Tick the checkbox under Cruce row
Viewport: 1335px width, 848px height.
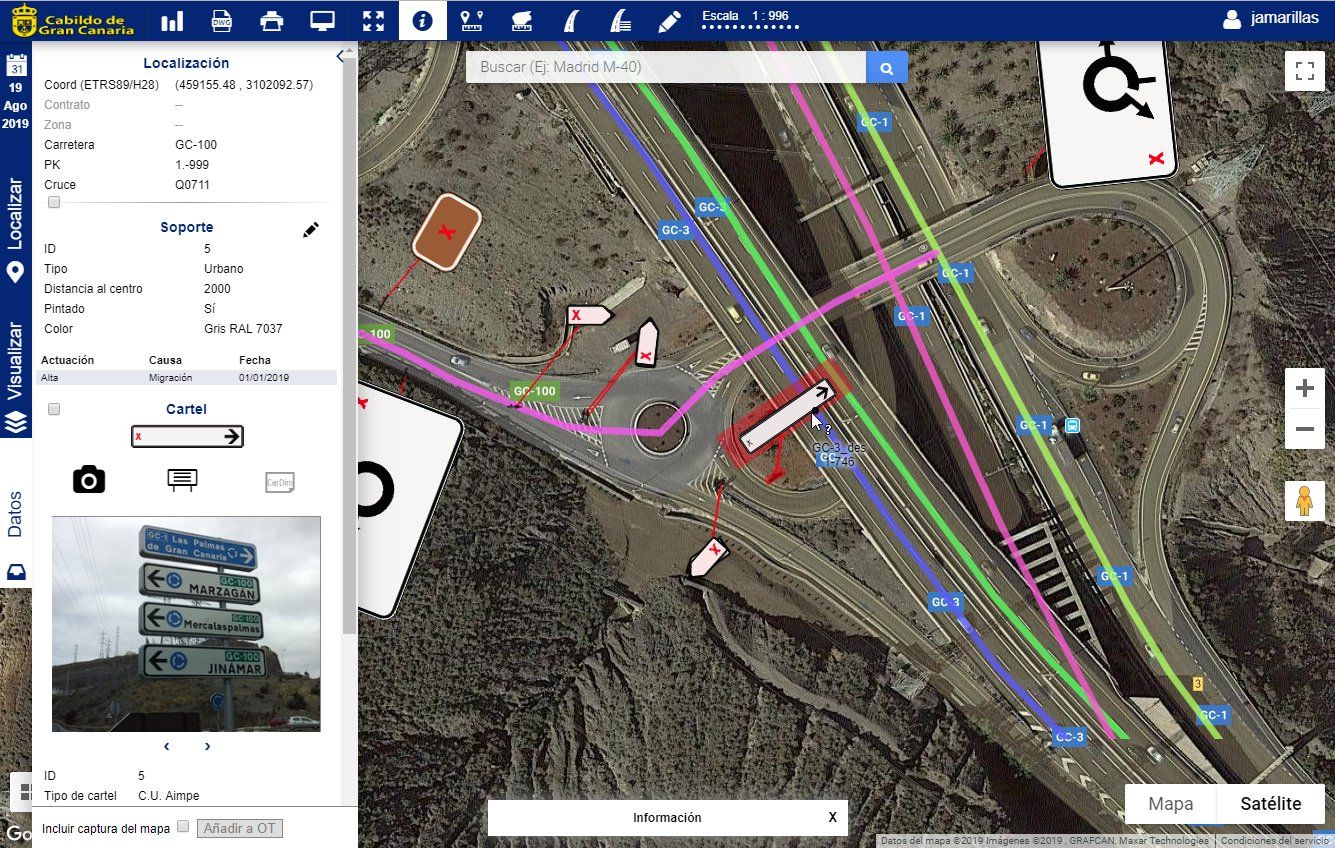pos(54,202)
